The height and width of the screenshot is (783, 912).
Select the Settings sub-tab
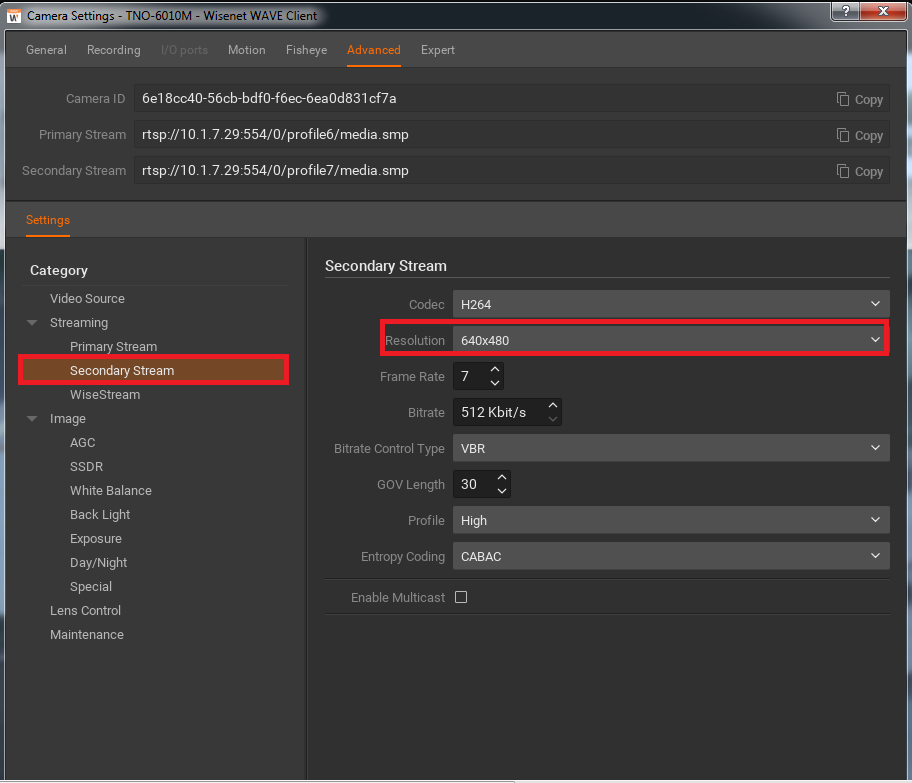(x=48, y=220)
